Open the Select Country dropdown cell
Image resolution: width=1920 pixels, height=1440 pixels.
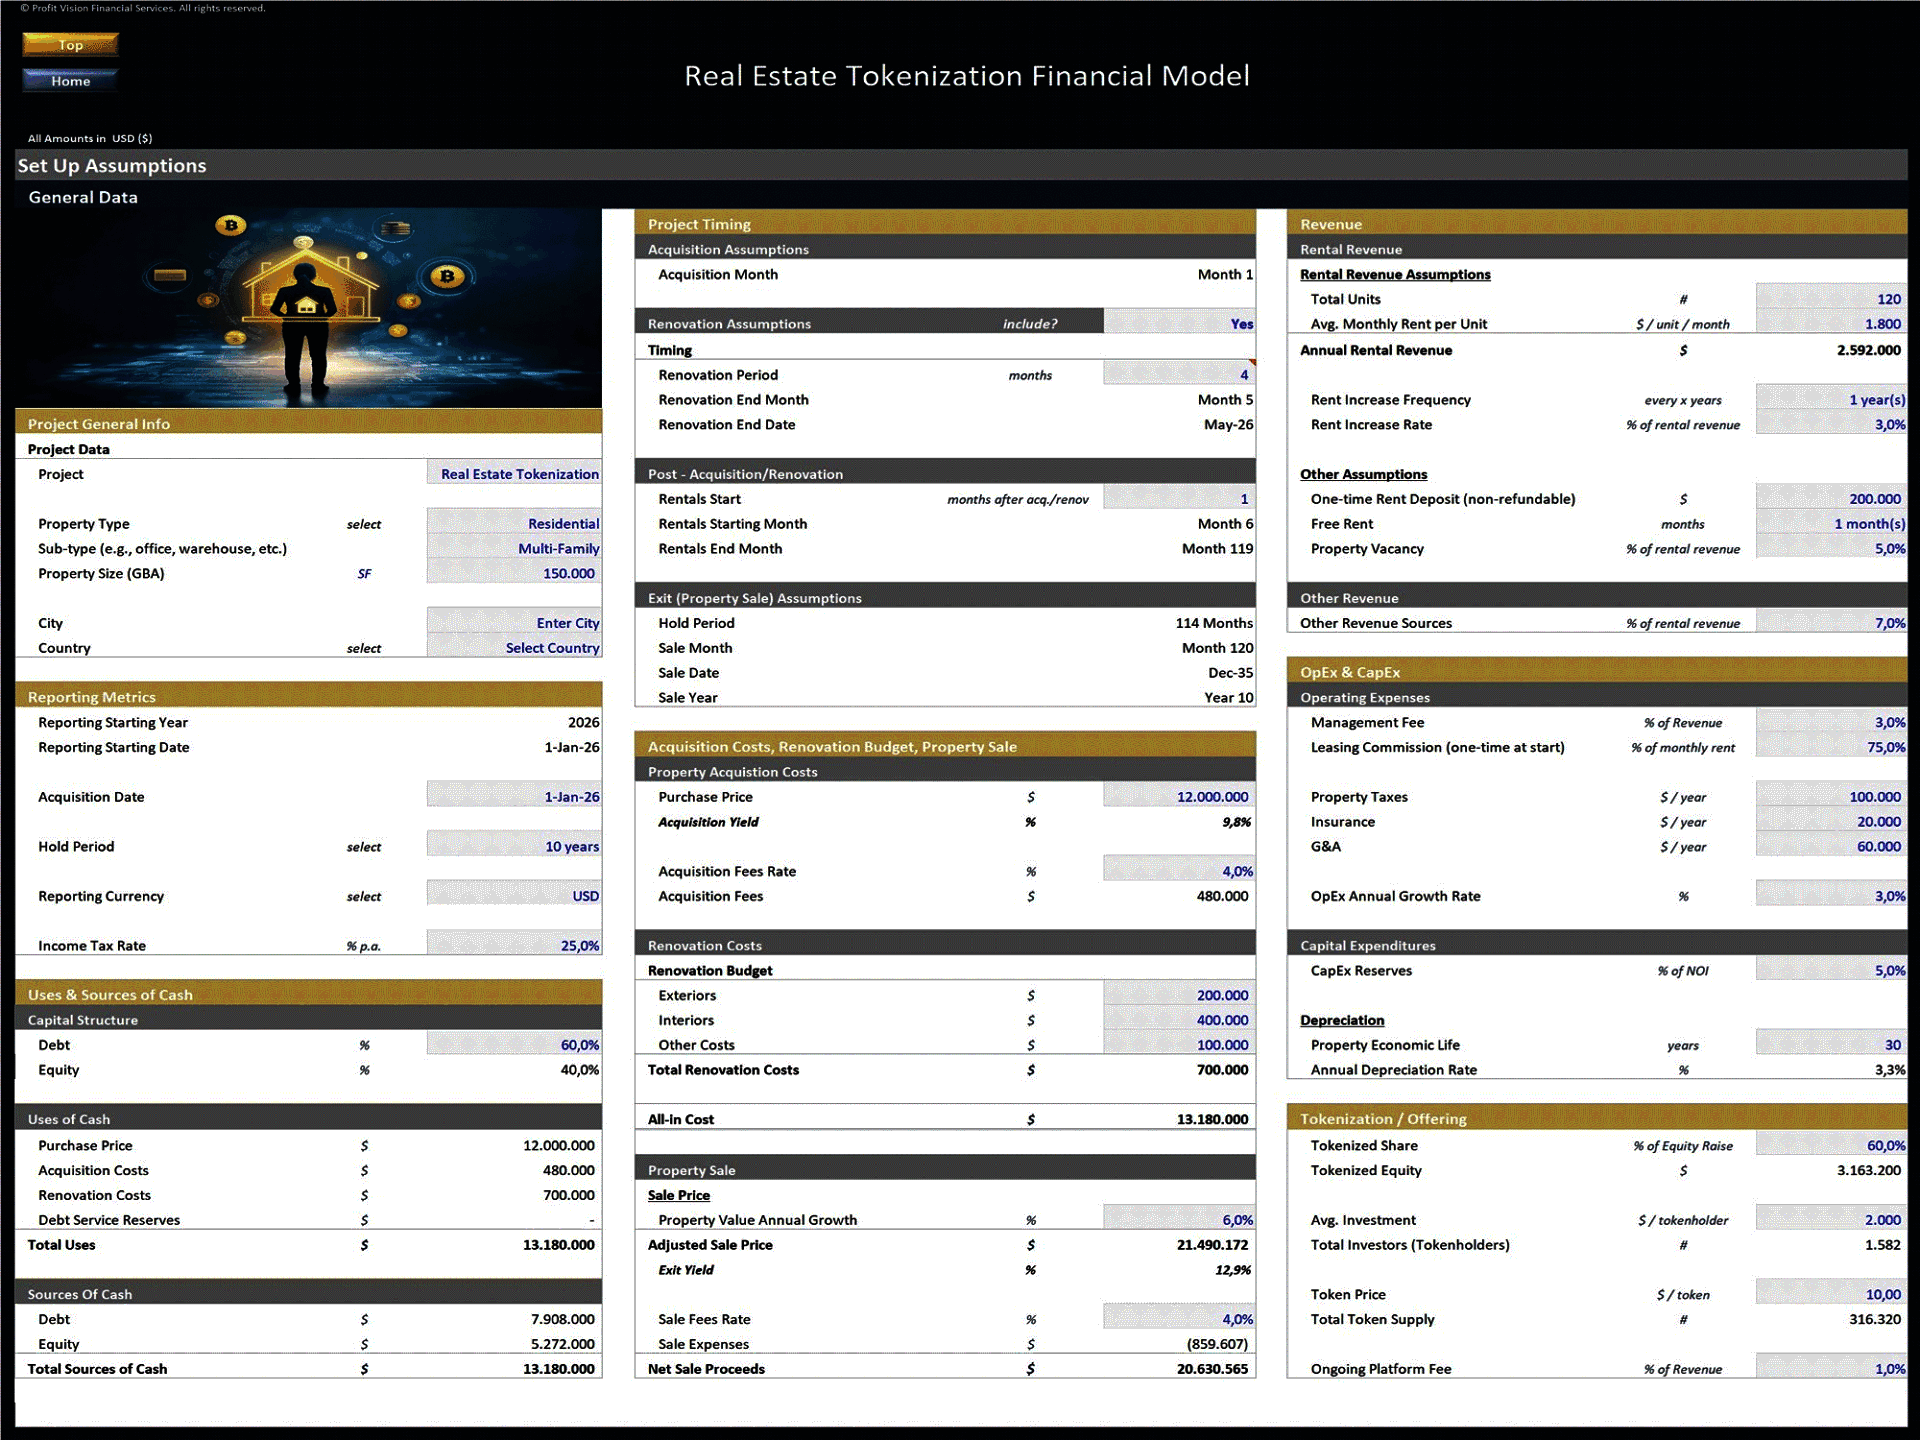(514, 647)
